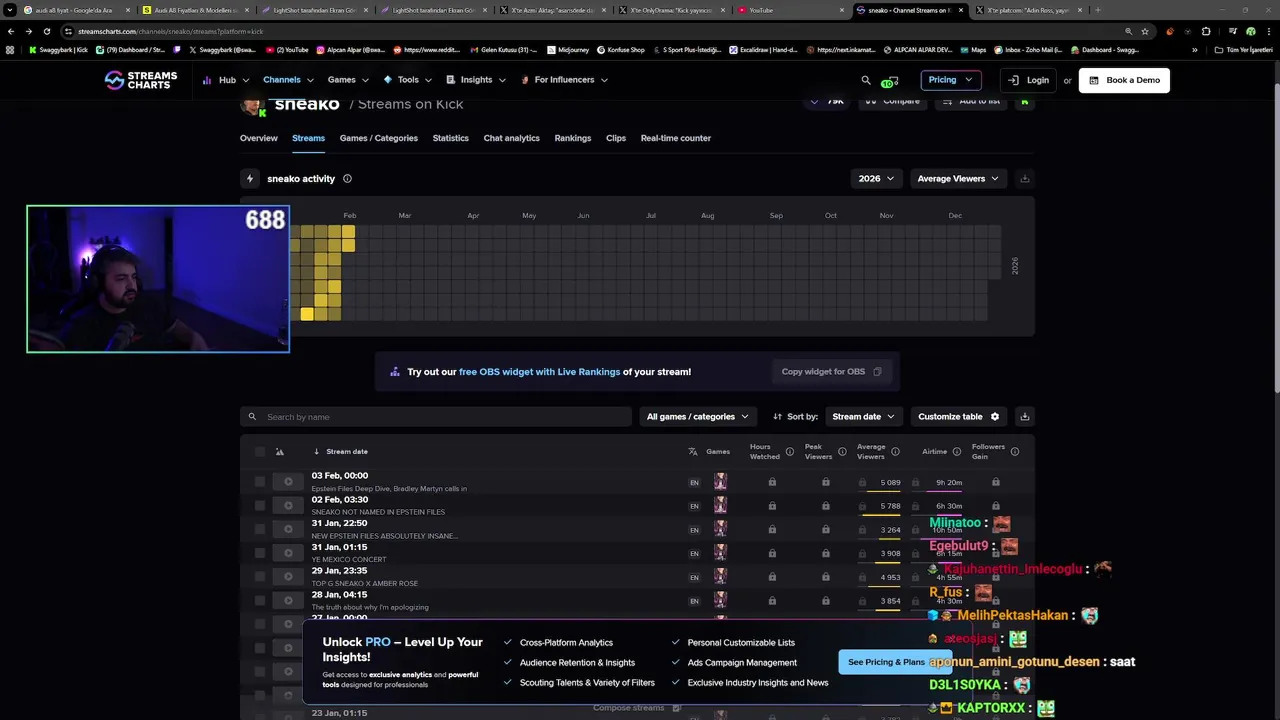Open the Pricing dropdown

click(x=950, y=80)
